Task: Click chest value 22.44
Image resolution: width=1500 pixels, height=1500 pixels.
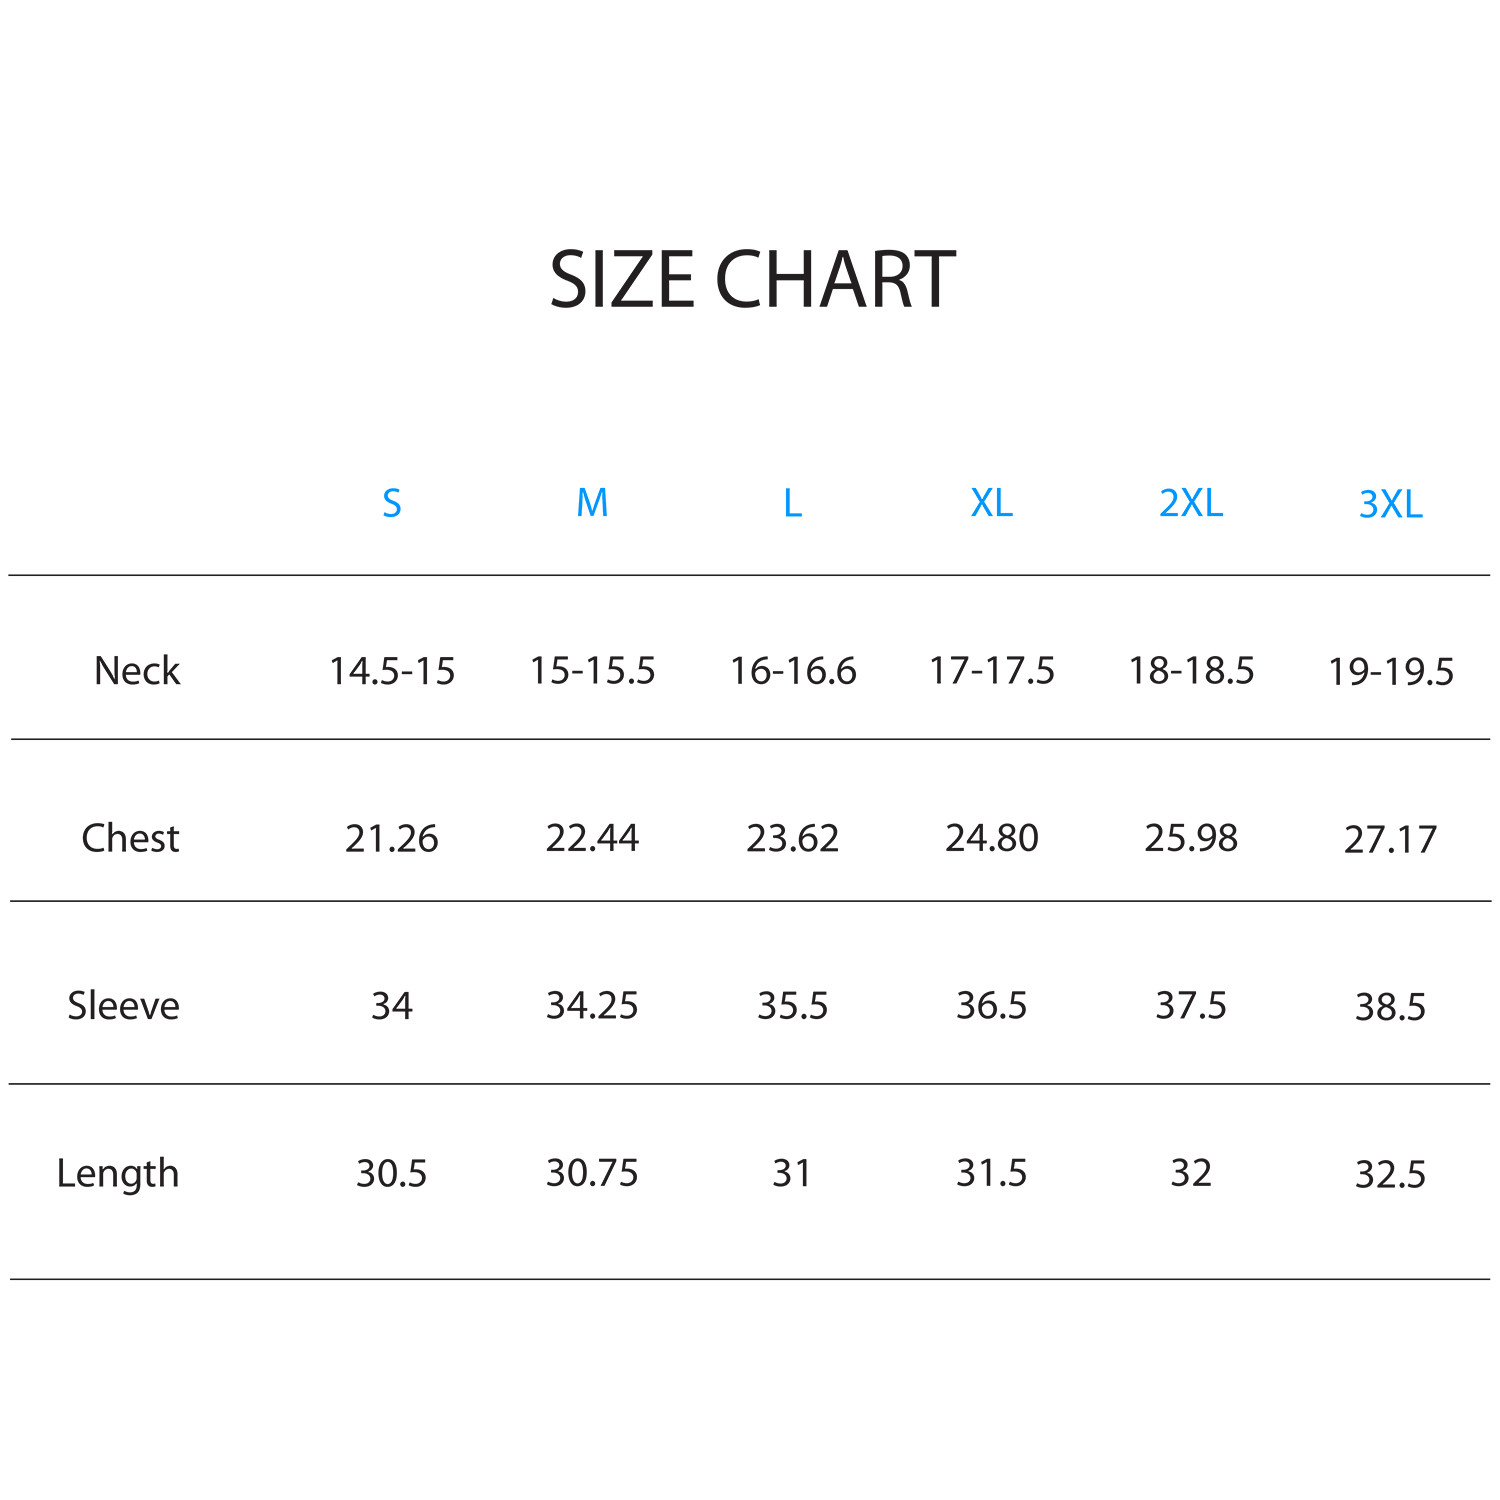Action: [x=592, y=838]
